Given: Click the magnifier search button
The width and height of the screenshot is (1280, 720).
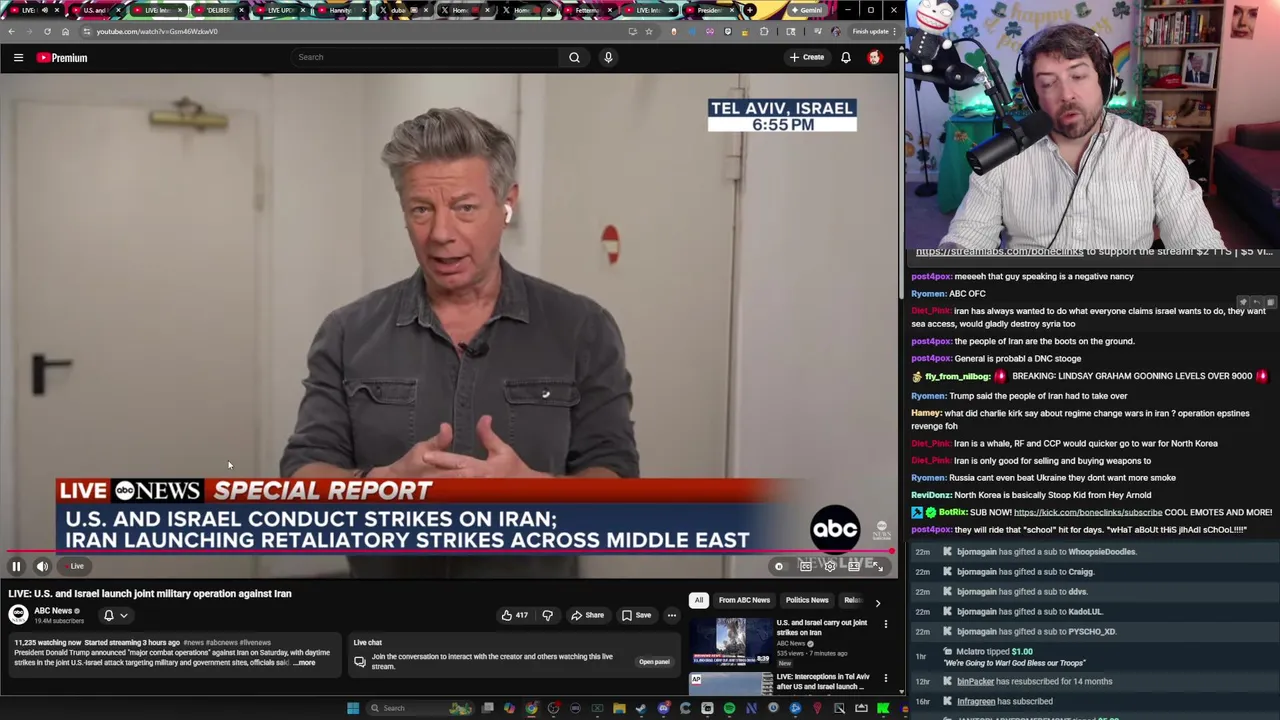Looking at the screenshot, I should 574,57.
